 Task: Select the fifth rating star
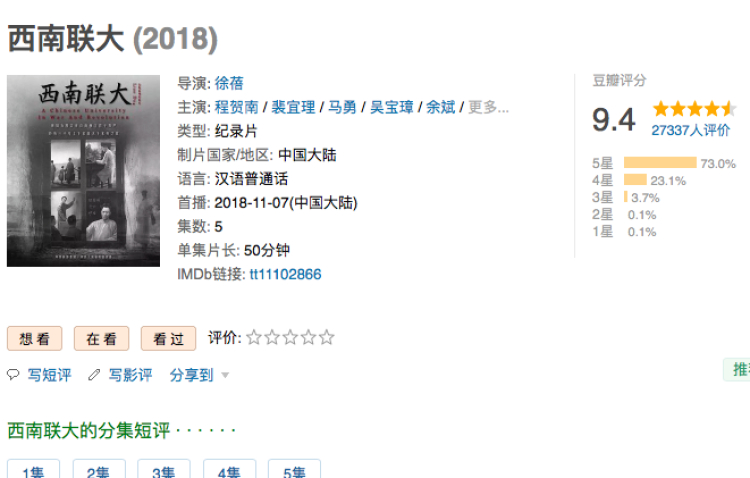coord(326,338)
